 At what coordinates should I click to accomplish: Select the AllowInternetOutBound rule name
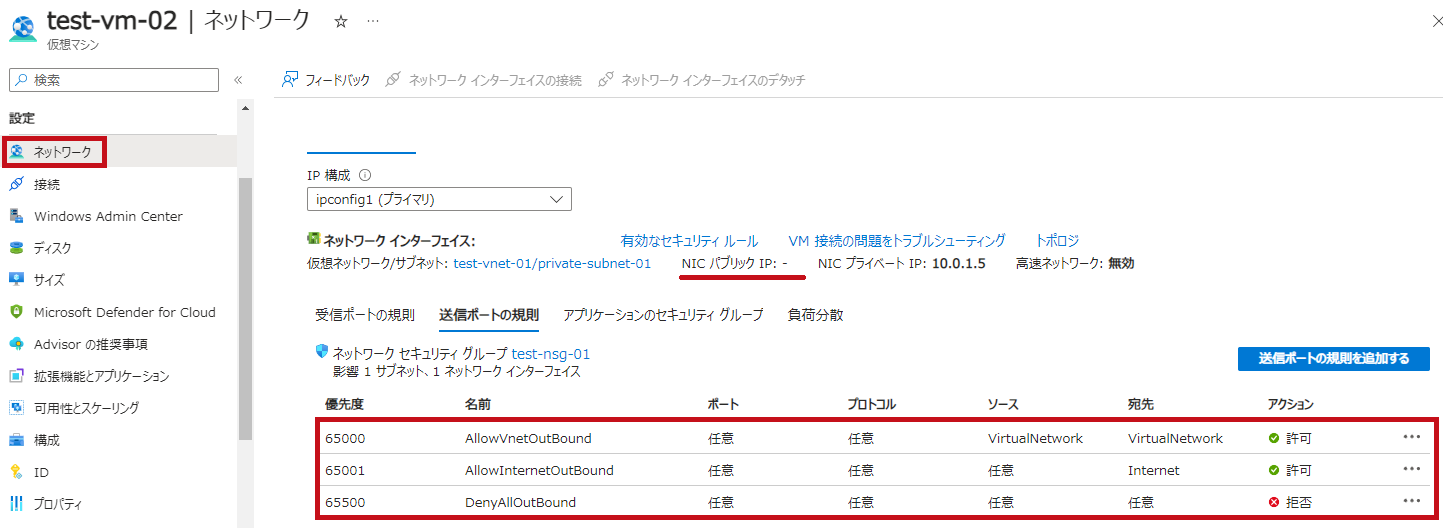[539, 470]
